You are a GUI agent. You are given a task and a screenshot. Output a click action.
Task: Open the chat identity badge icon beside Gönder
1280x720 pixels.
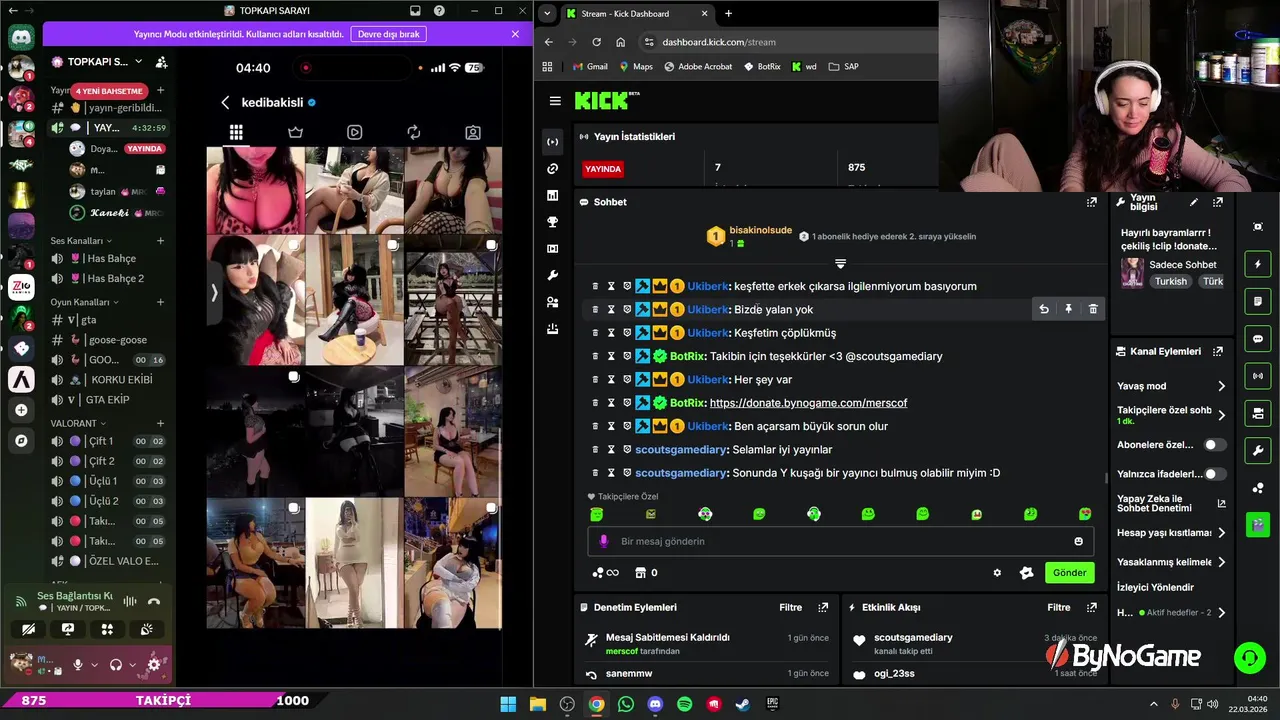click(1026, 573)
